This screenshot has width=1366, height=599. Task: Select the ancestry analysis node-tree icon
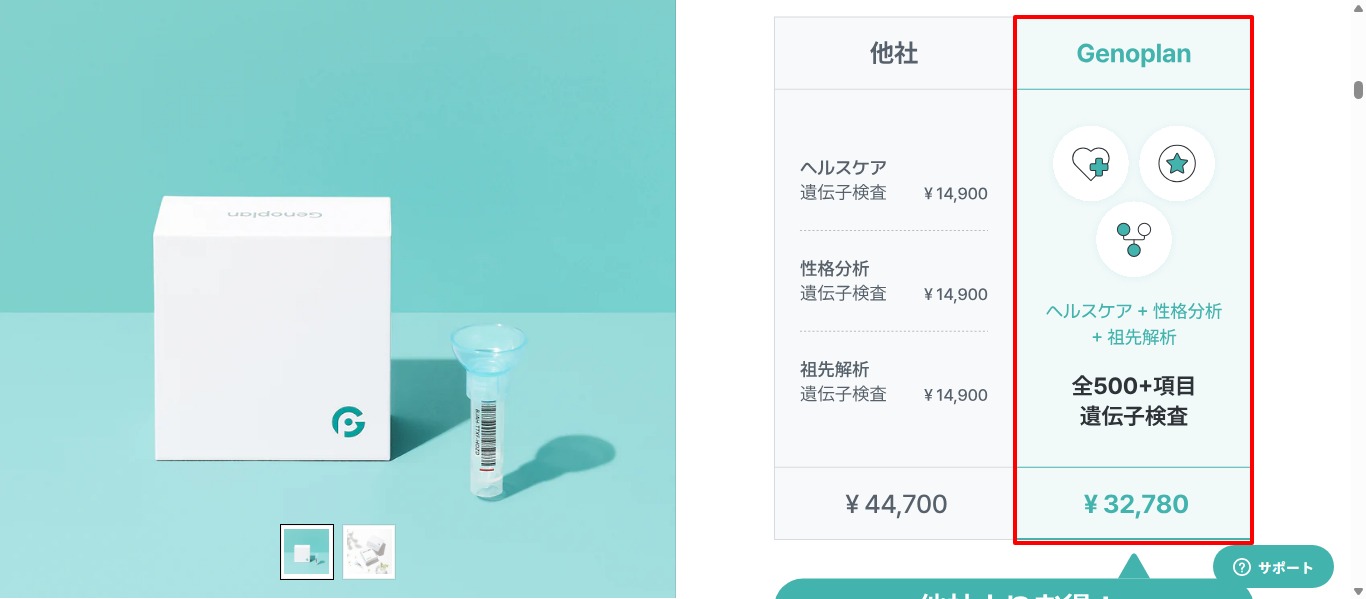[x=1133, y=239]
